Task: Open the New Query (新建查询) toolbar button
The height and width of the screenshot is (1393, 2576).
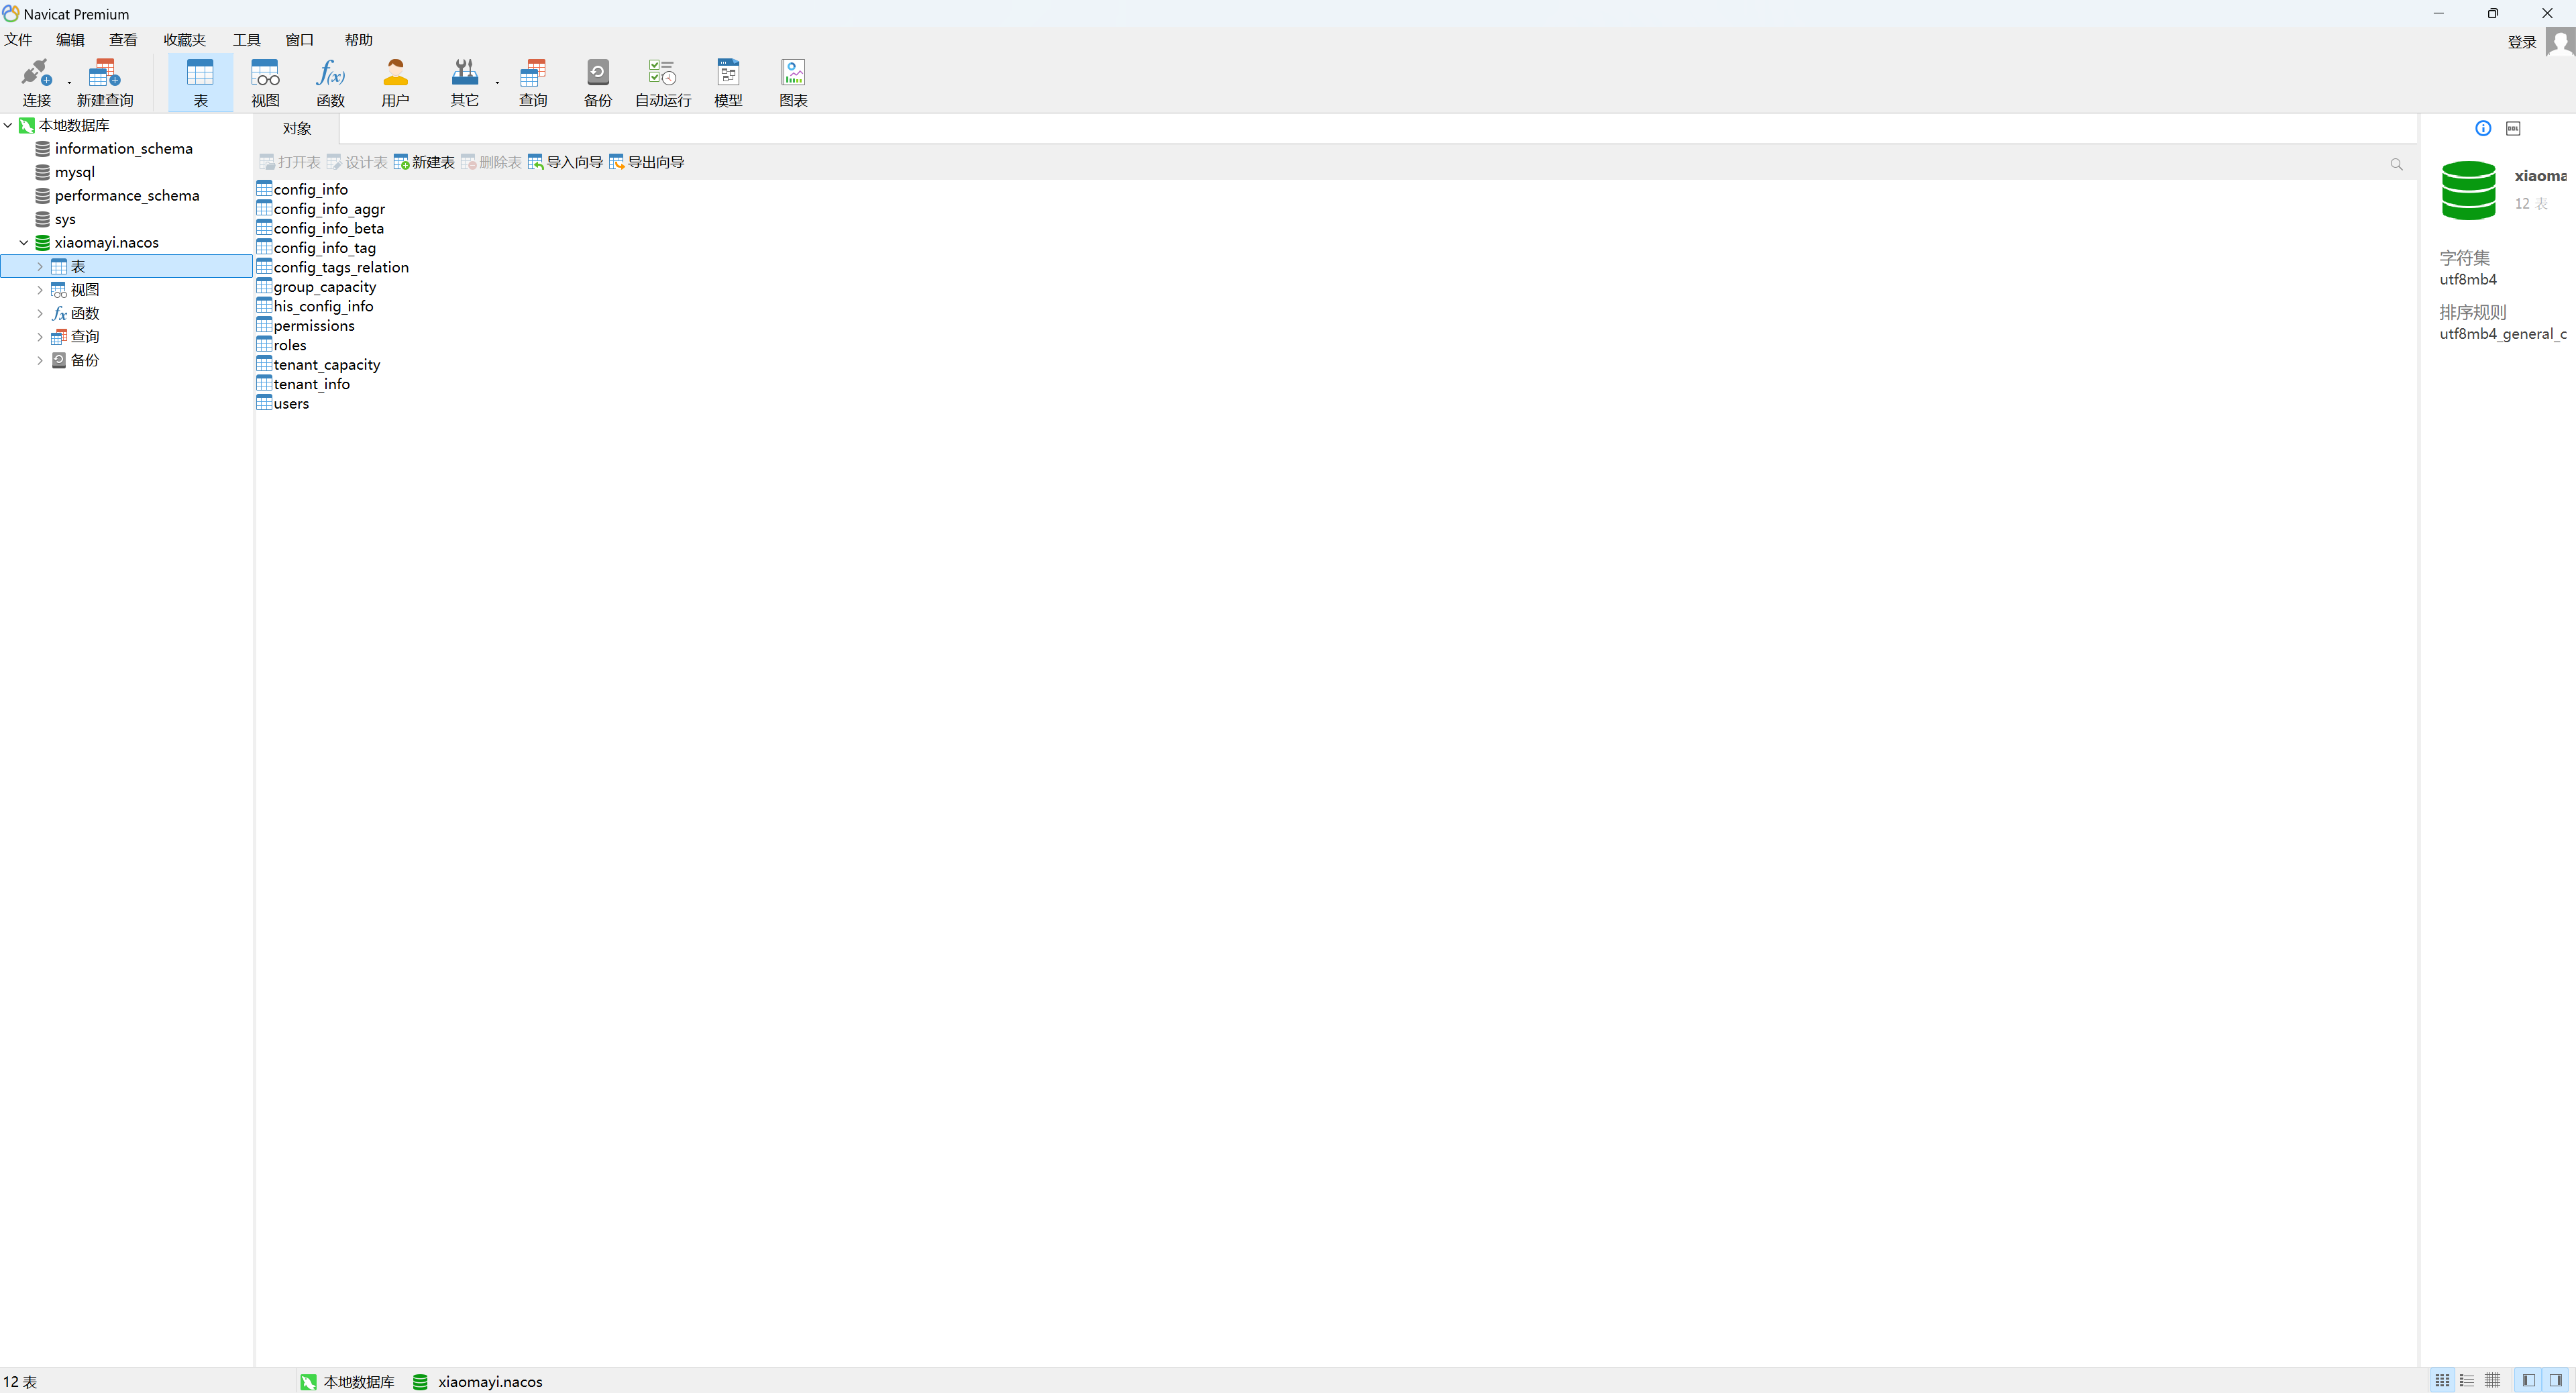Action: tap(105, 83)
